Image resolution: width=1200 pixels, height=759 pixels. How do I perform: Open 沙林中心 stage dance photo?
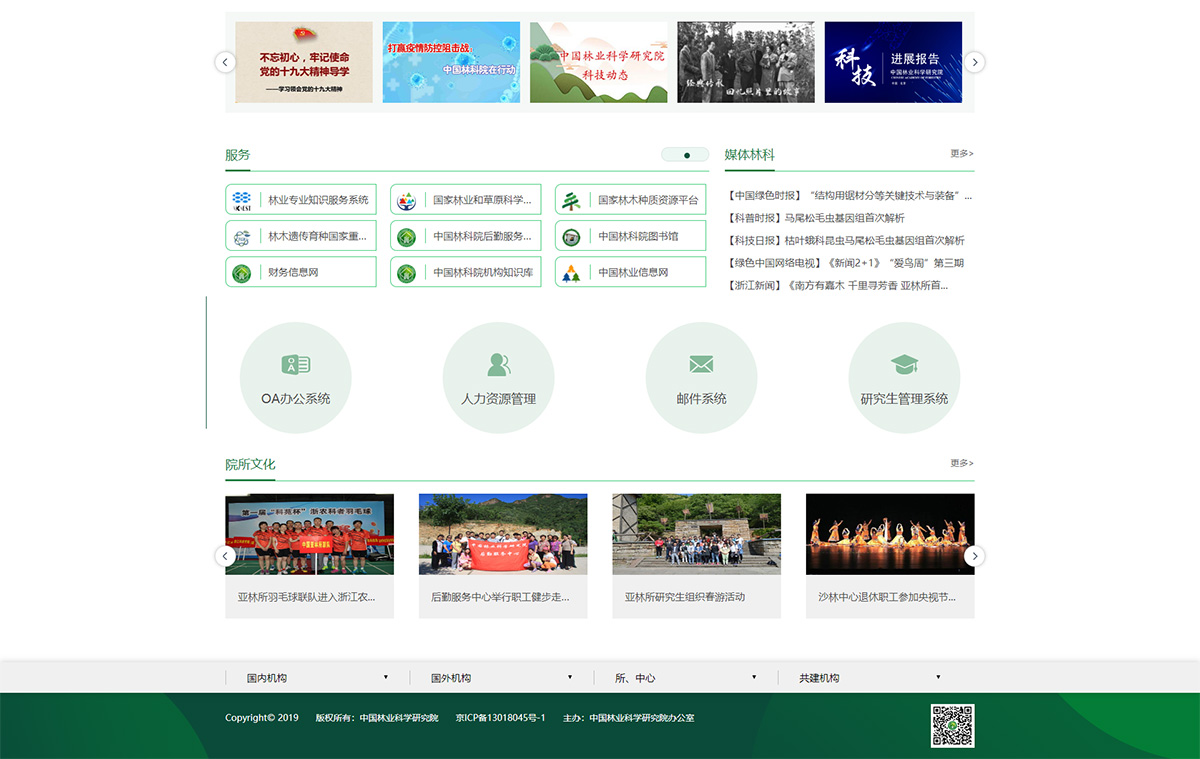coord(890,534)
